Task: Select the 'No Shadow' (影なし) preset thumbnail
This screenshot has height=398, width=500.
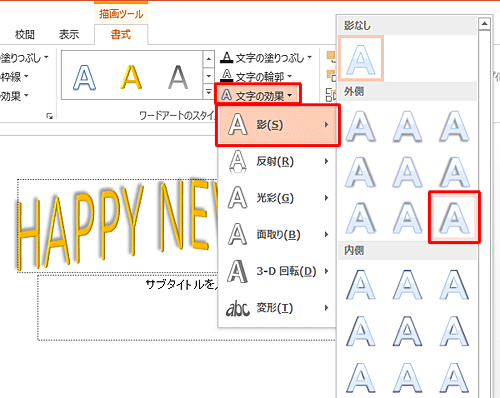Action: (x=361, y=58)
